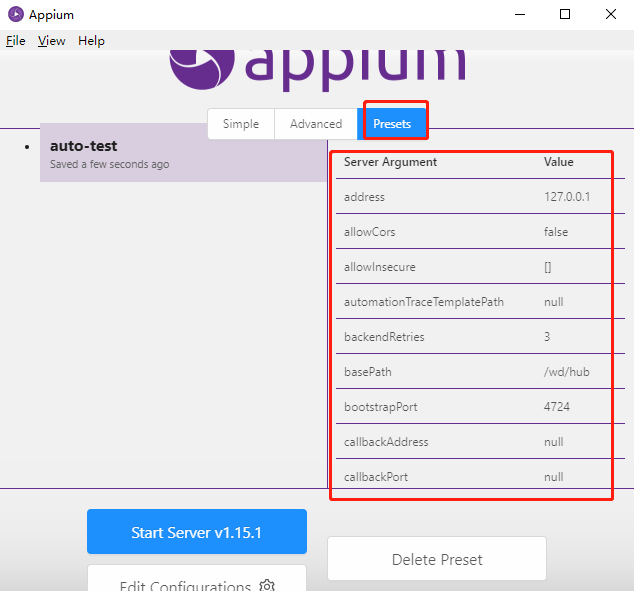Click the Appium logo icon in title bar
634x591 pixels.
pyautogui.click(x=16, y=14)
